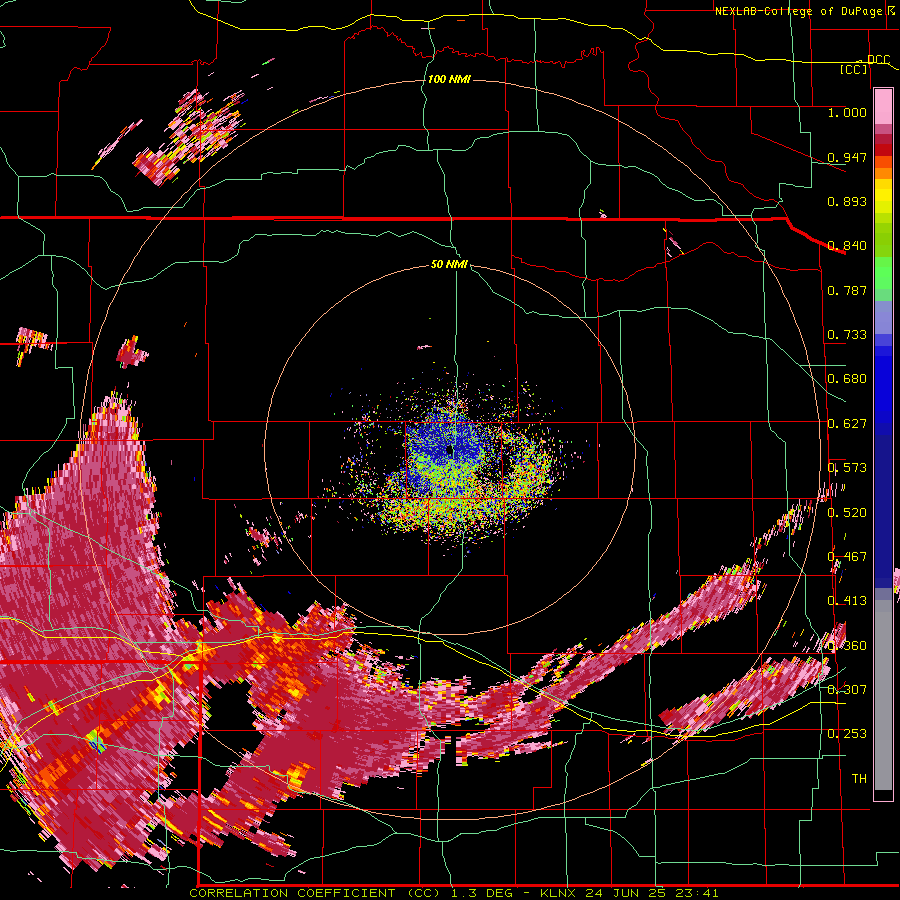The width and height of the screenshot is (900, 900).
Task: Click the 0.680 color scale value
Action: [x=847, y=379]
